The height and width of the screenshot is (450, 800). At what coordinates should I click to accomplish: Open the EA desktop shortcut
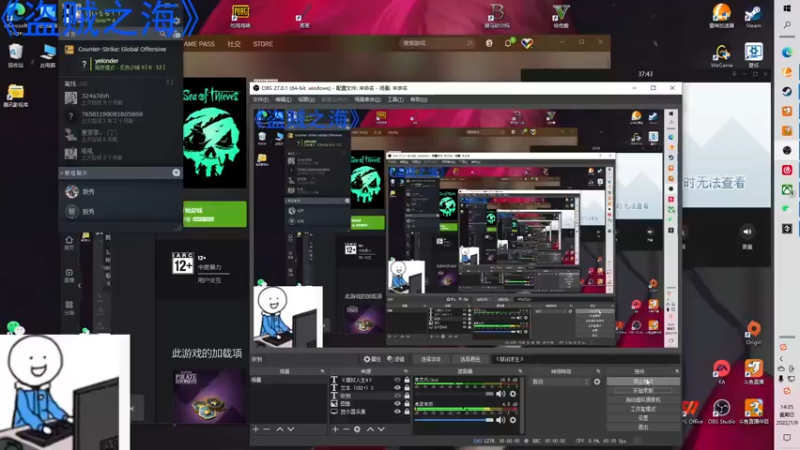point(721,371)
